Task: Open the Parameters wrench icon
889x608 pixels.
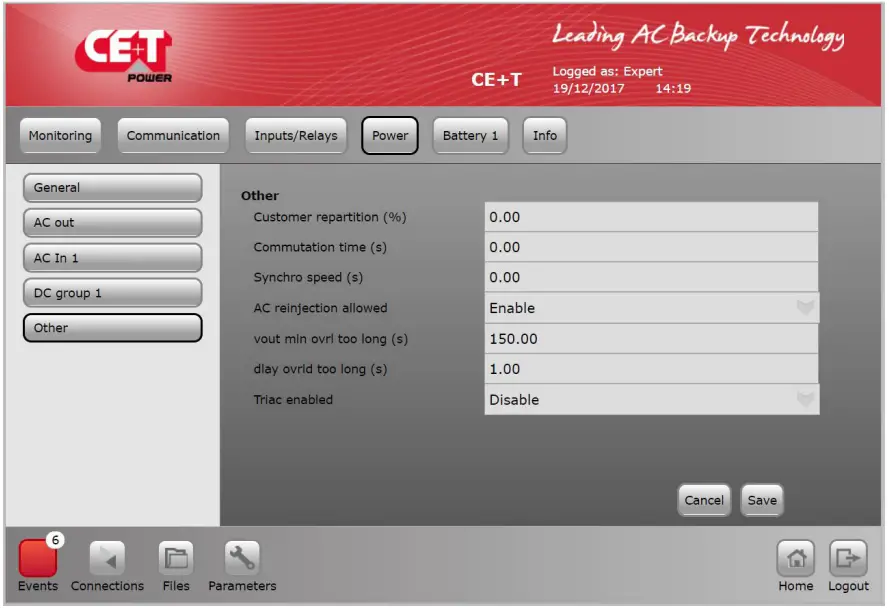Action: (242, 558)
